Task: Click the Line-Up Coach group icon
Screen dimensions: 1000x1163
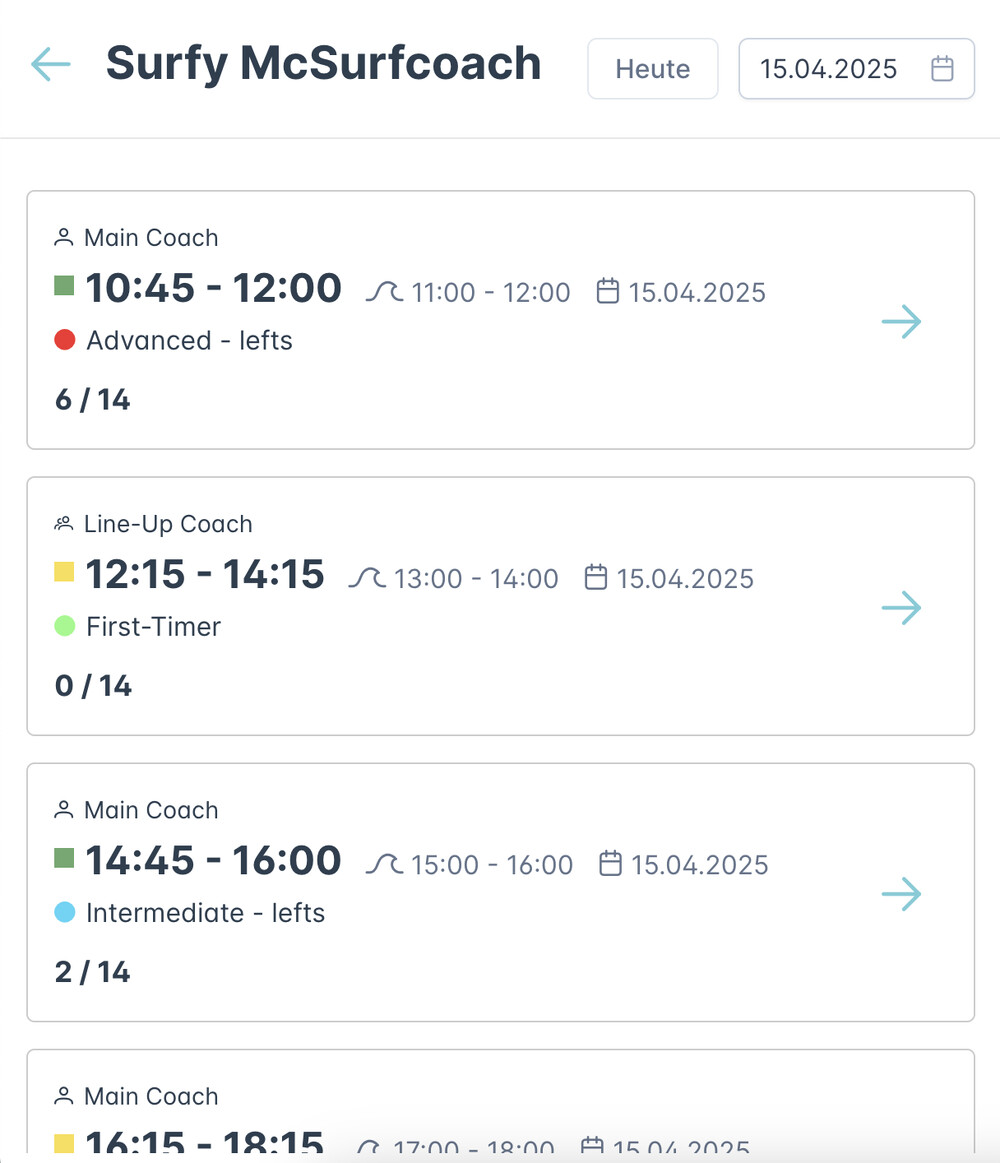Action: tap(64, 523)
